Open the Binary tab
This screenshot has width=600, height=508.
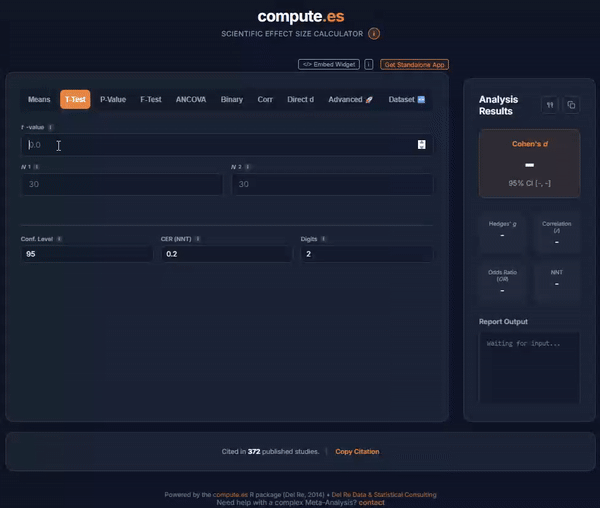(232, 99)
